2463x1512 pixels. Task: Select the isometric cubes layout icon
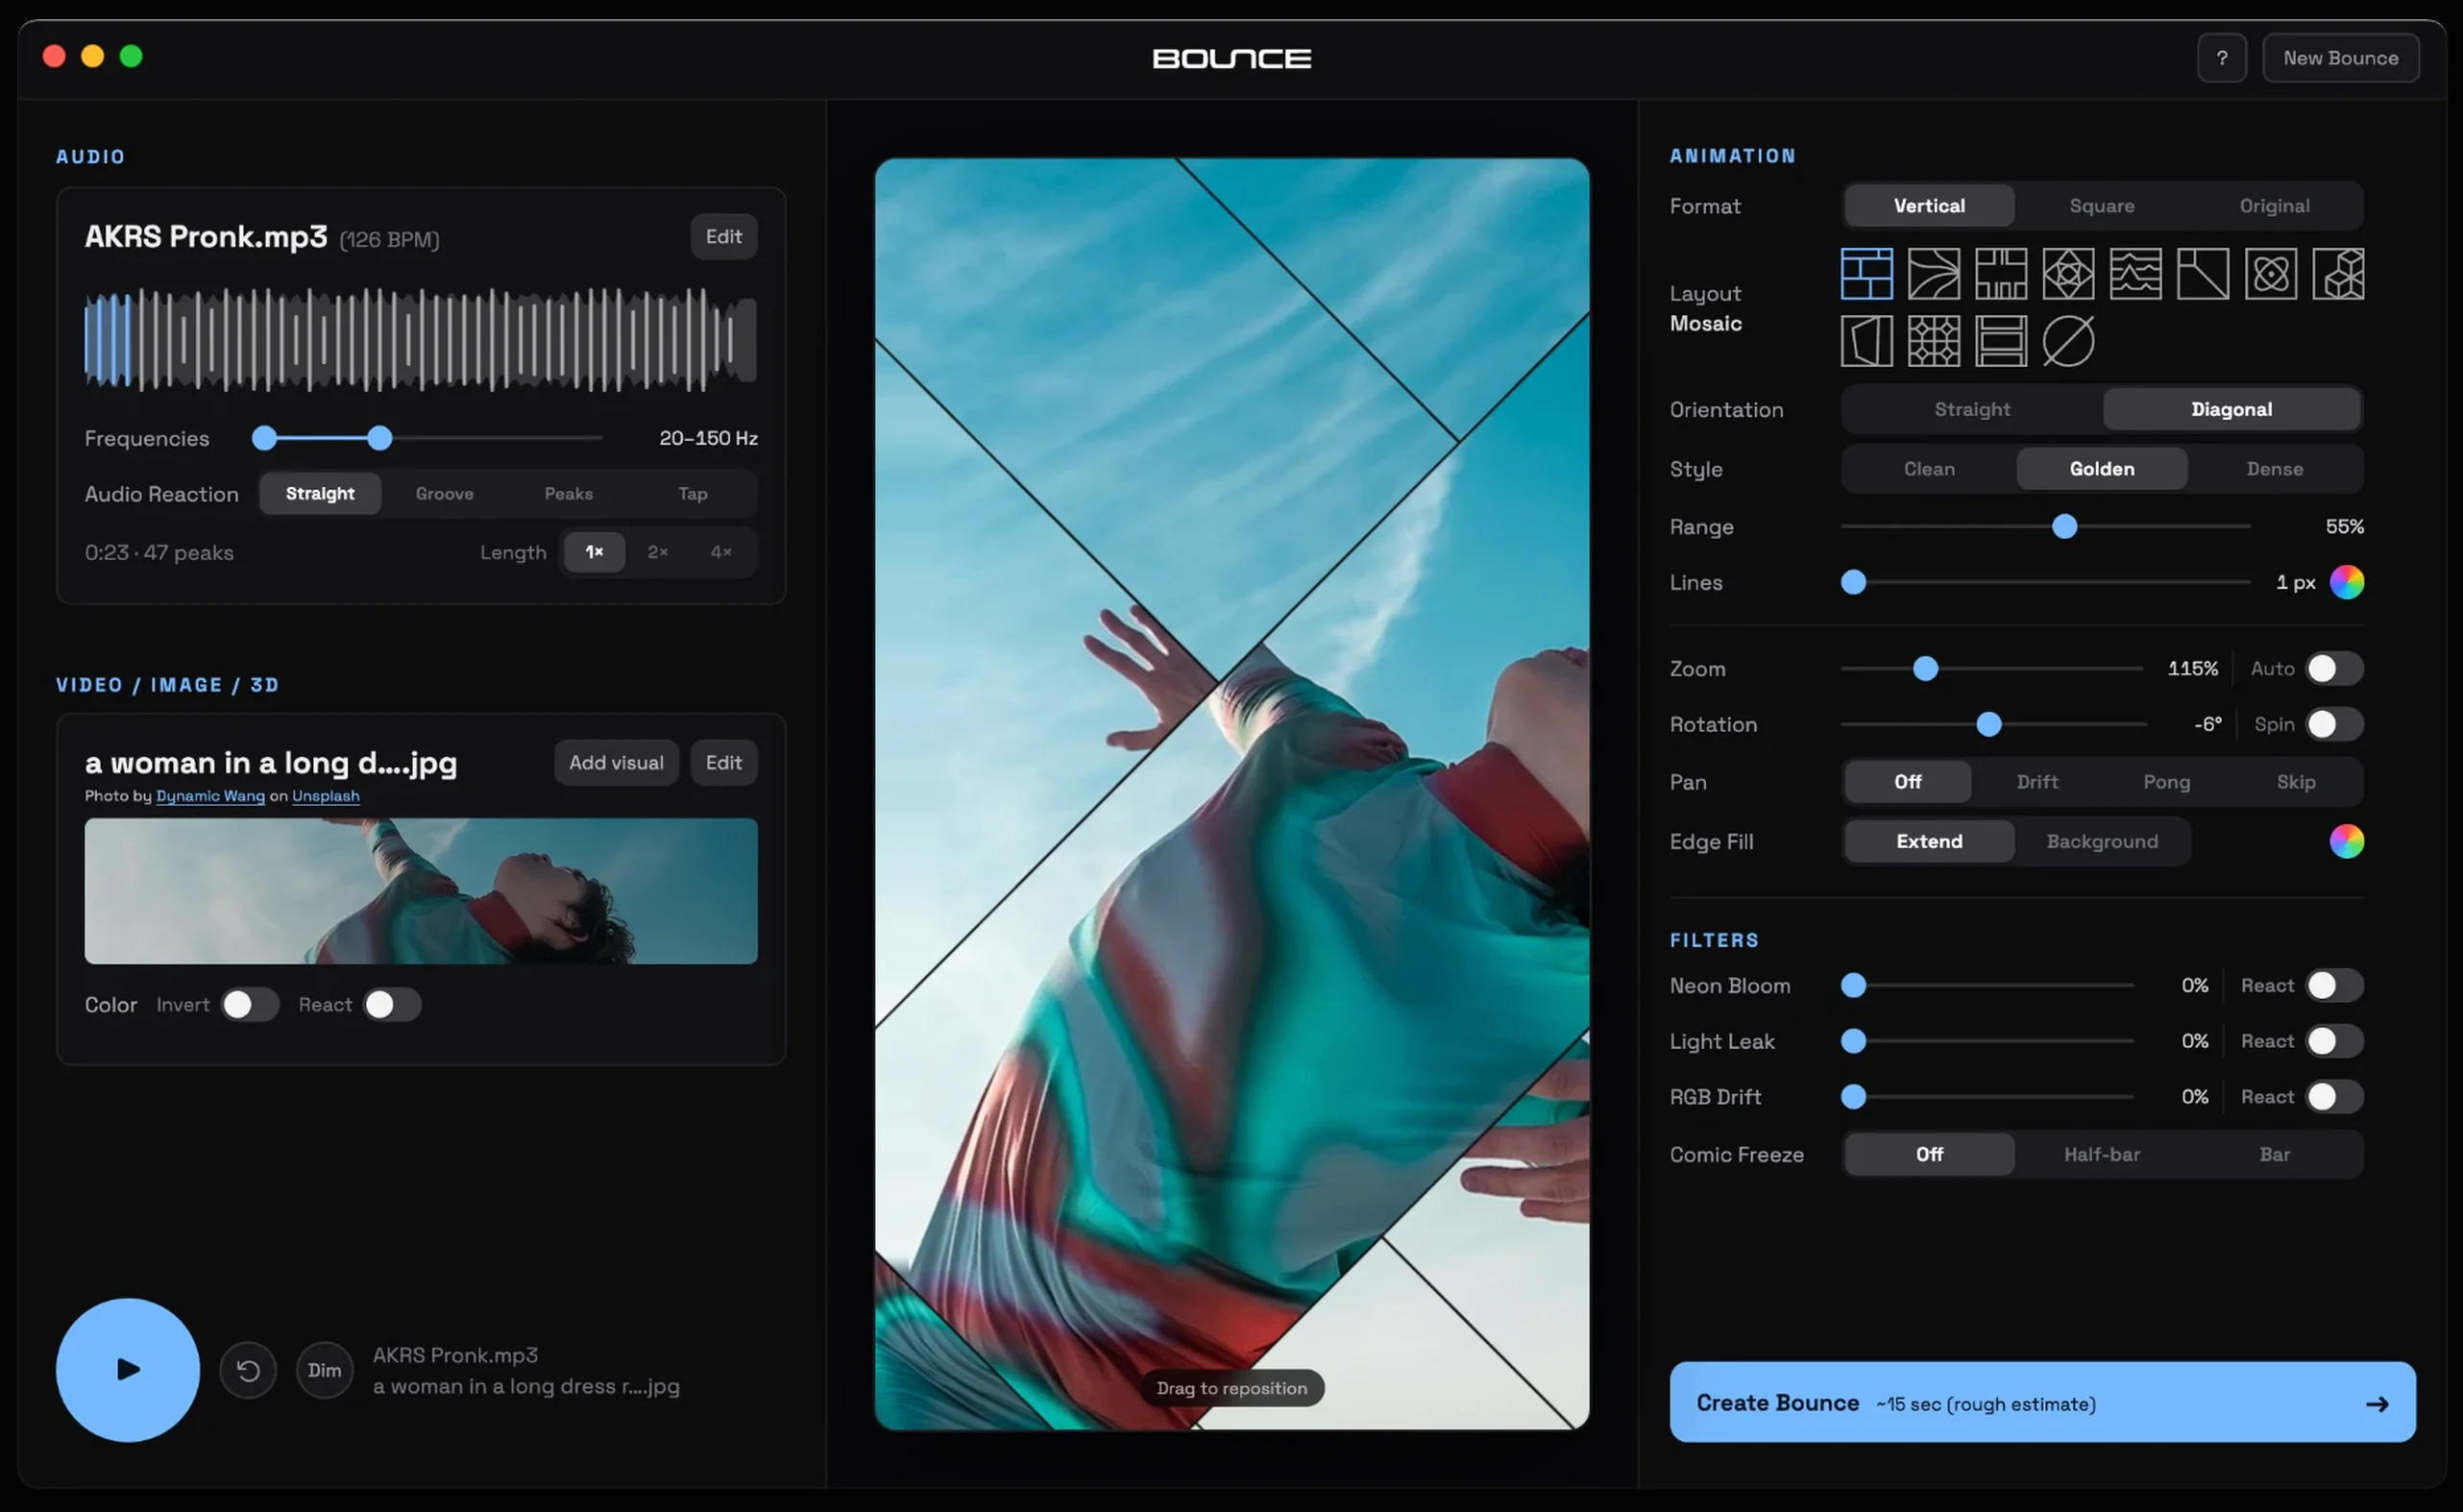pyautogui.click(x=2338, y=274)
